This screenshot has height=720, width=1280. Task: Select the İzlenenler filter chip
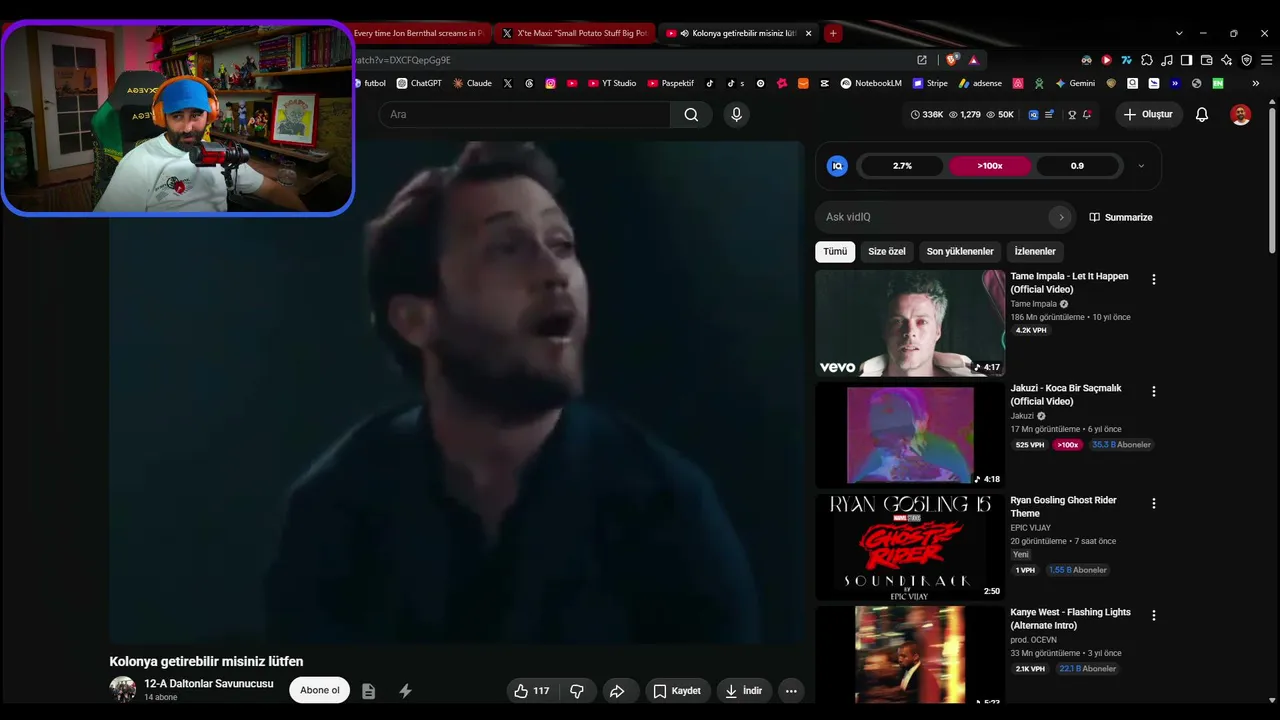[x=1035, y=252]
